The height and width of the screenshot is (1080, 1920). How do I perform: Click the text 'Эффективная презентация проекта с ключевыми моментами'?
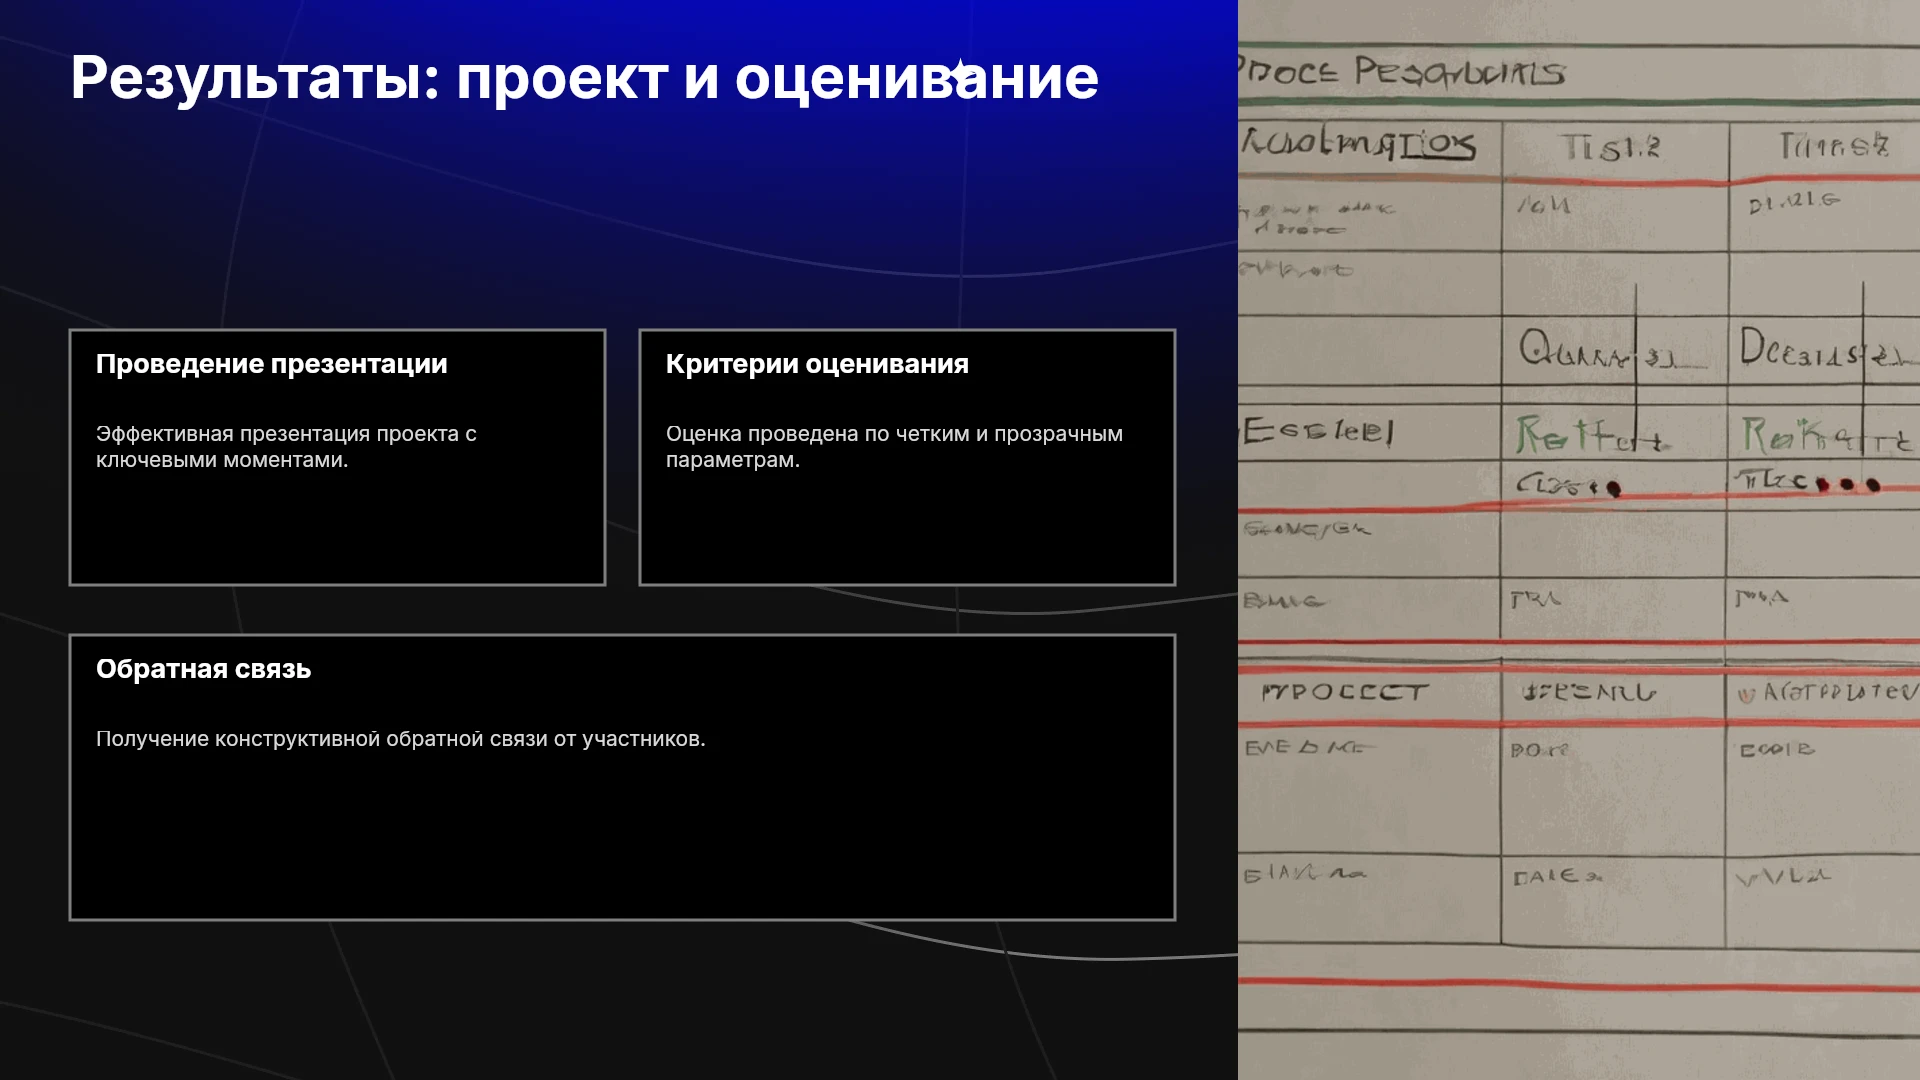click(286, 447)
